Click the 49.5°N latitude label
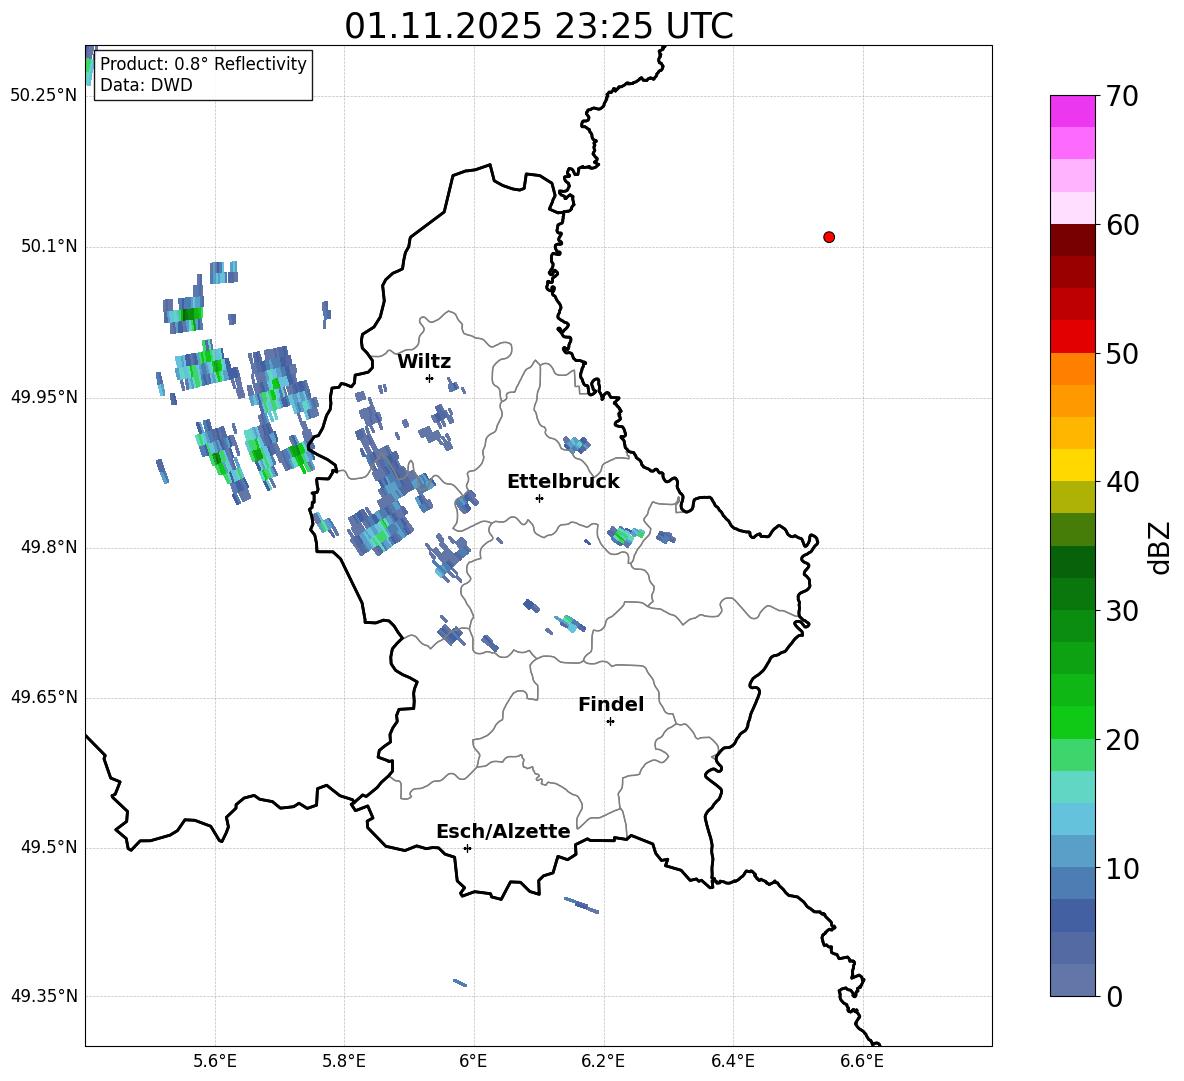Viewport: 1184px width, 1081px height. coord(49,847)
